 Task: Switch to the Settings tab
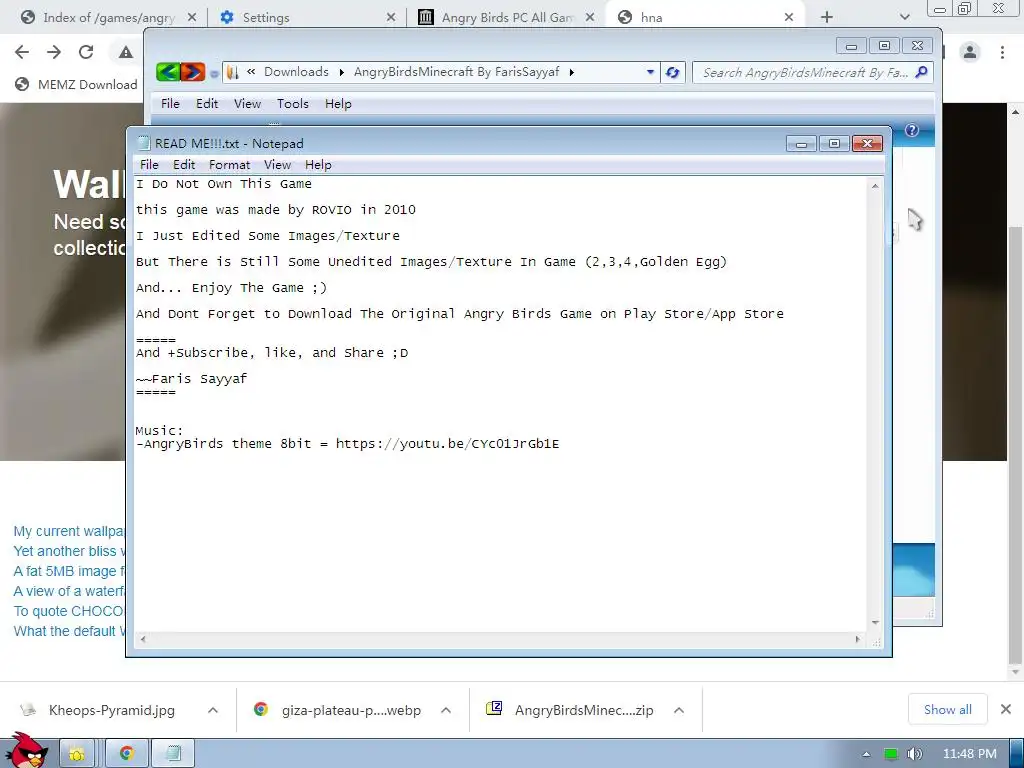click(308, 17)
